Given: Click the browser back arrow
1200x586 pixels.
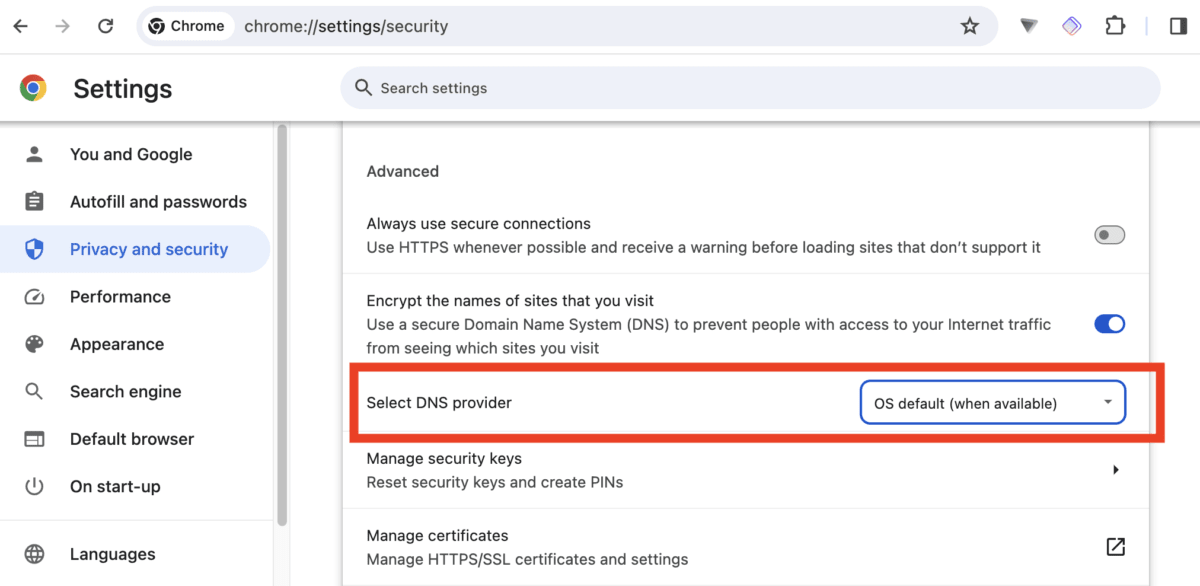Looking at the screenshot, I should coord(21,27).
